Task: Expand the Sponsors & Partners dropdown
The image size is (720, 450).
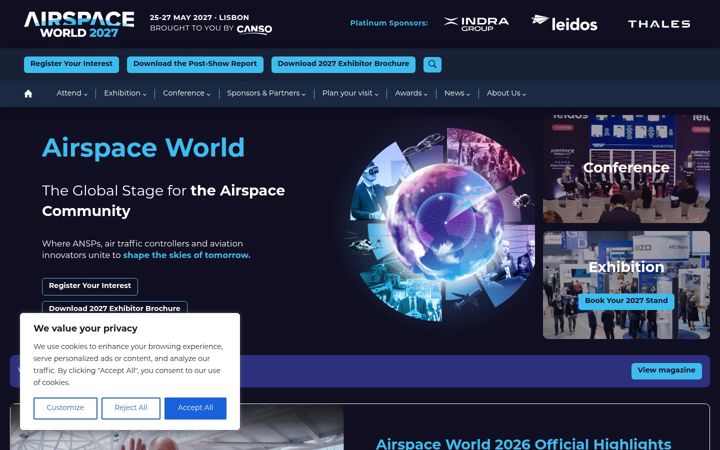Action: pyautogui.click(x=266, y=93)
